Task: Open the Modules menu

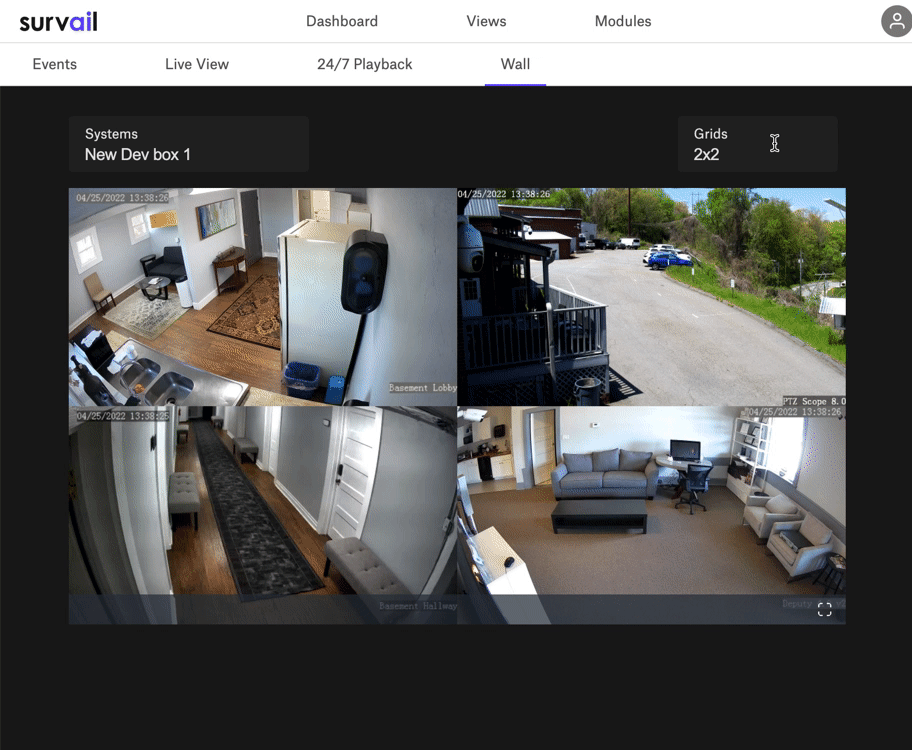Action: pyautogui.click(x=623, y=21)
